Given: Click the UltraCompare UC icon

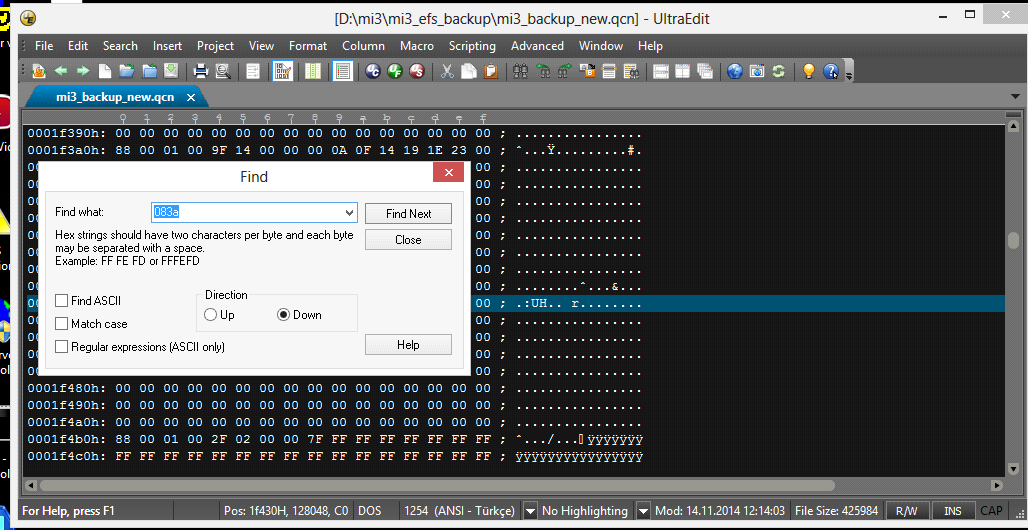Looking at the screenshot, I should (x=373, y=71).
